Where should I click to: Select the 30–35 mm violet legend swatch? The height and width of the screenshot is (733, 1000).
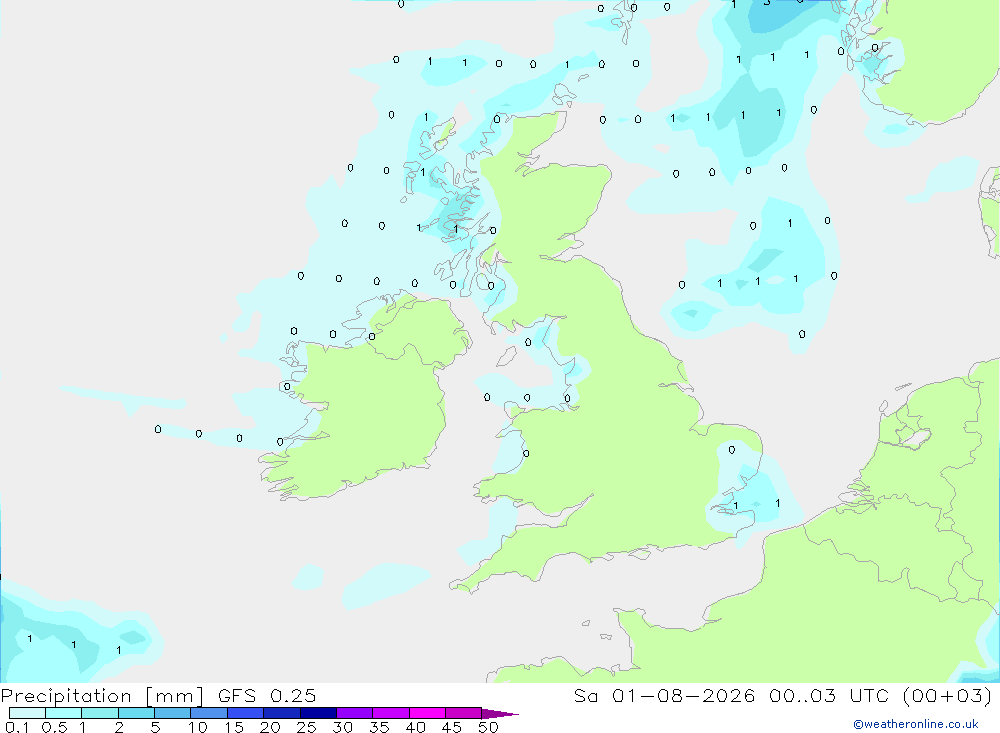click(354, 713)
